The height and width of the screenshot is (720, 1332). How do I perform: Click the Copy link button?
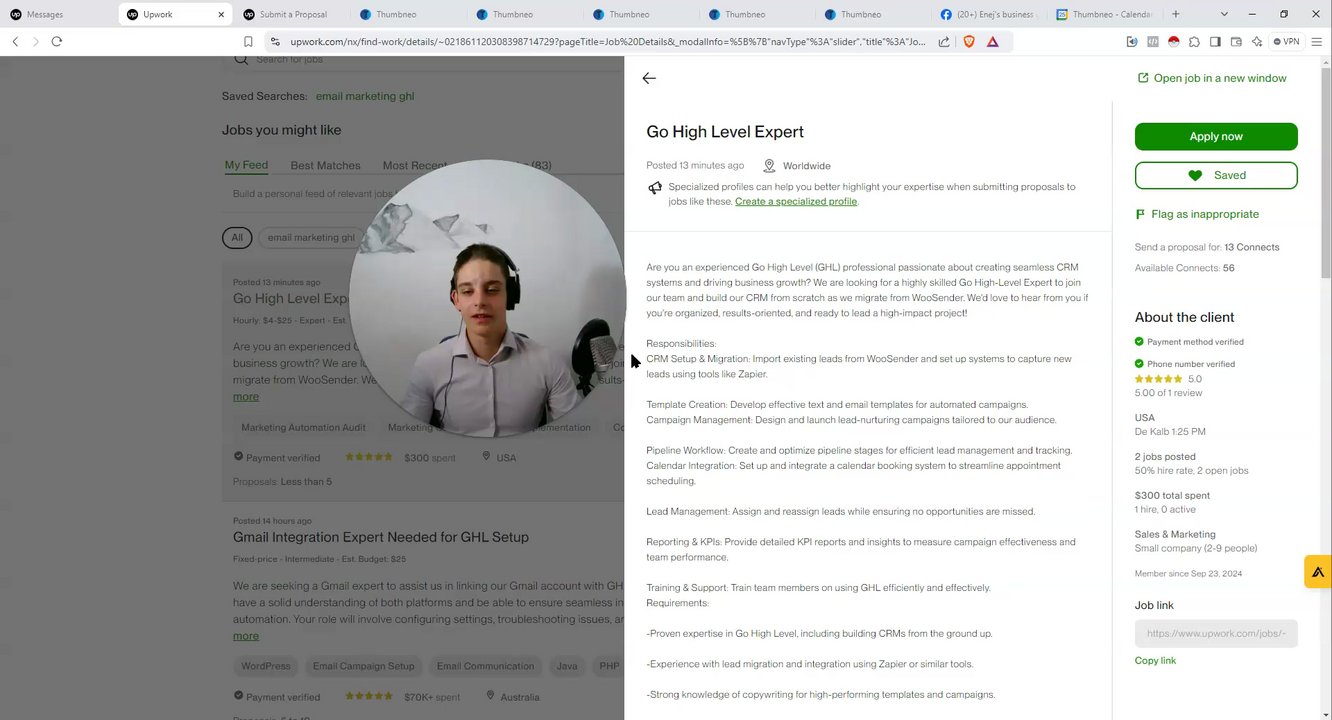pyautogui.click(x=1155, y=661)
